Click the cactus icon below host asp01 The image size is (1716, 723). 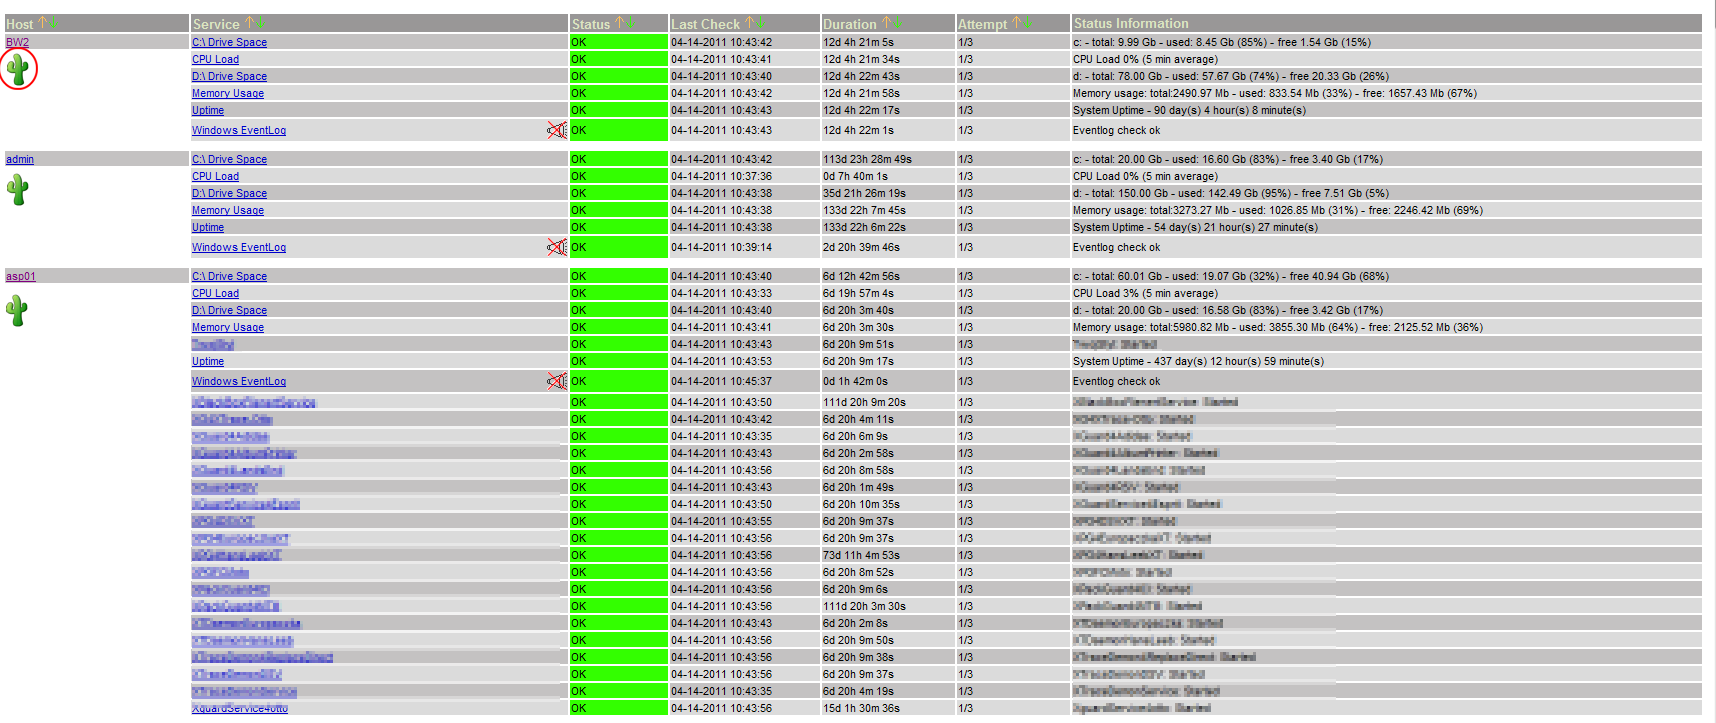(x=17, y=311)
